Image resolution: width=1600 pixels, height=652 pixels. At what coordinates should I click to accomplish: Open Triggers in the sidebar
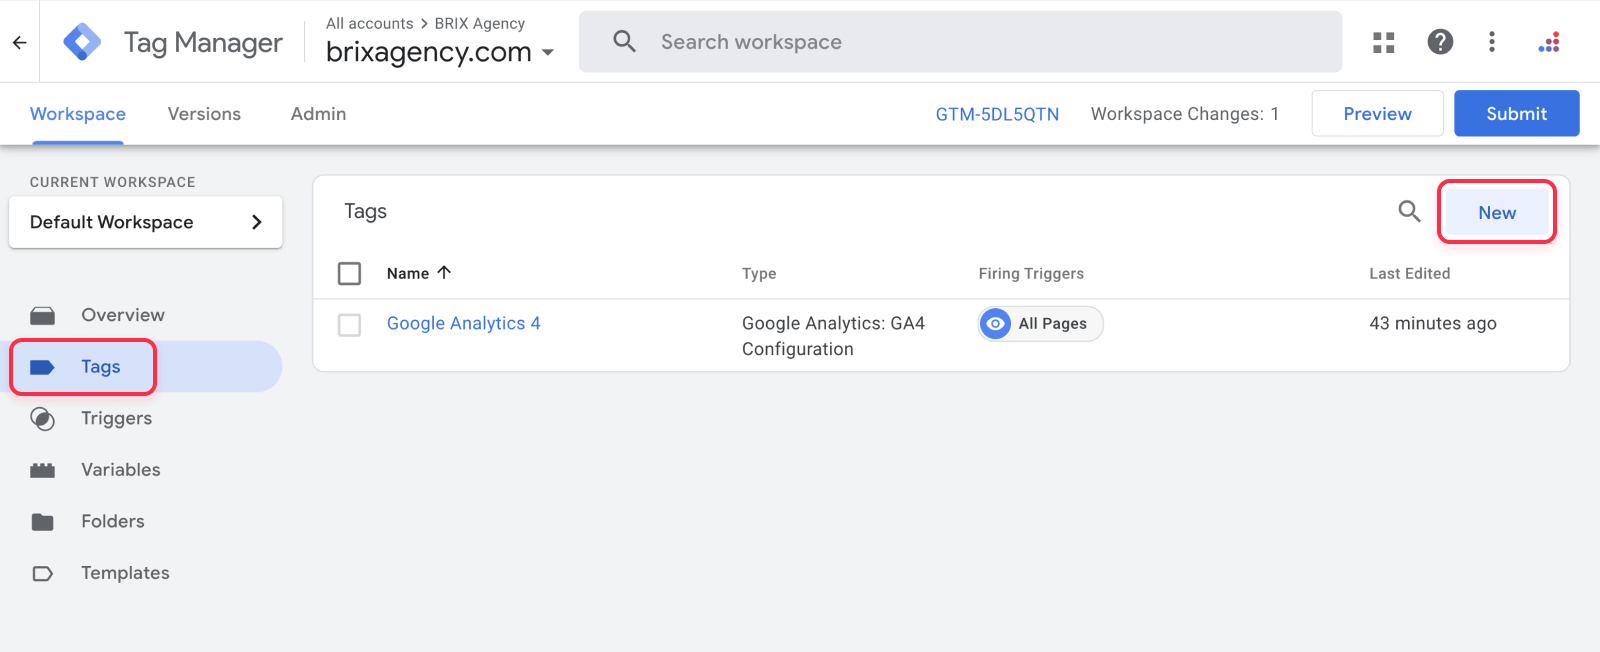click(x=117, y=418)
